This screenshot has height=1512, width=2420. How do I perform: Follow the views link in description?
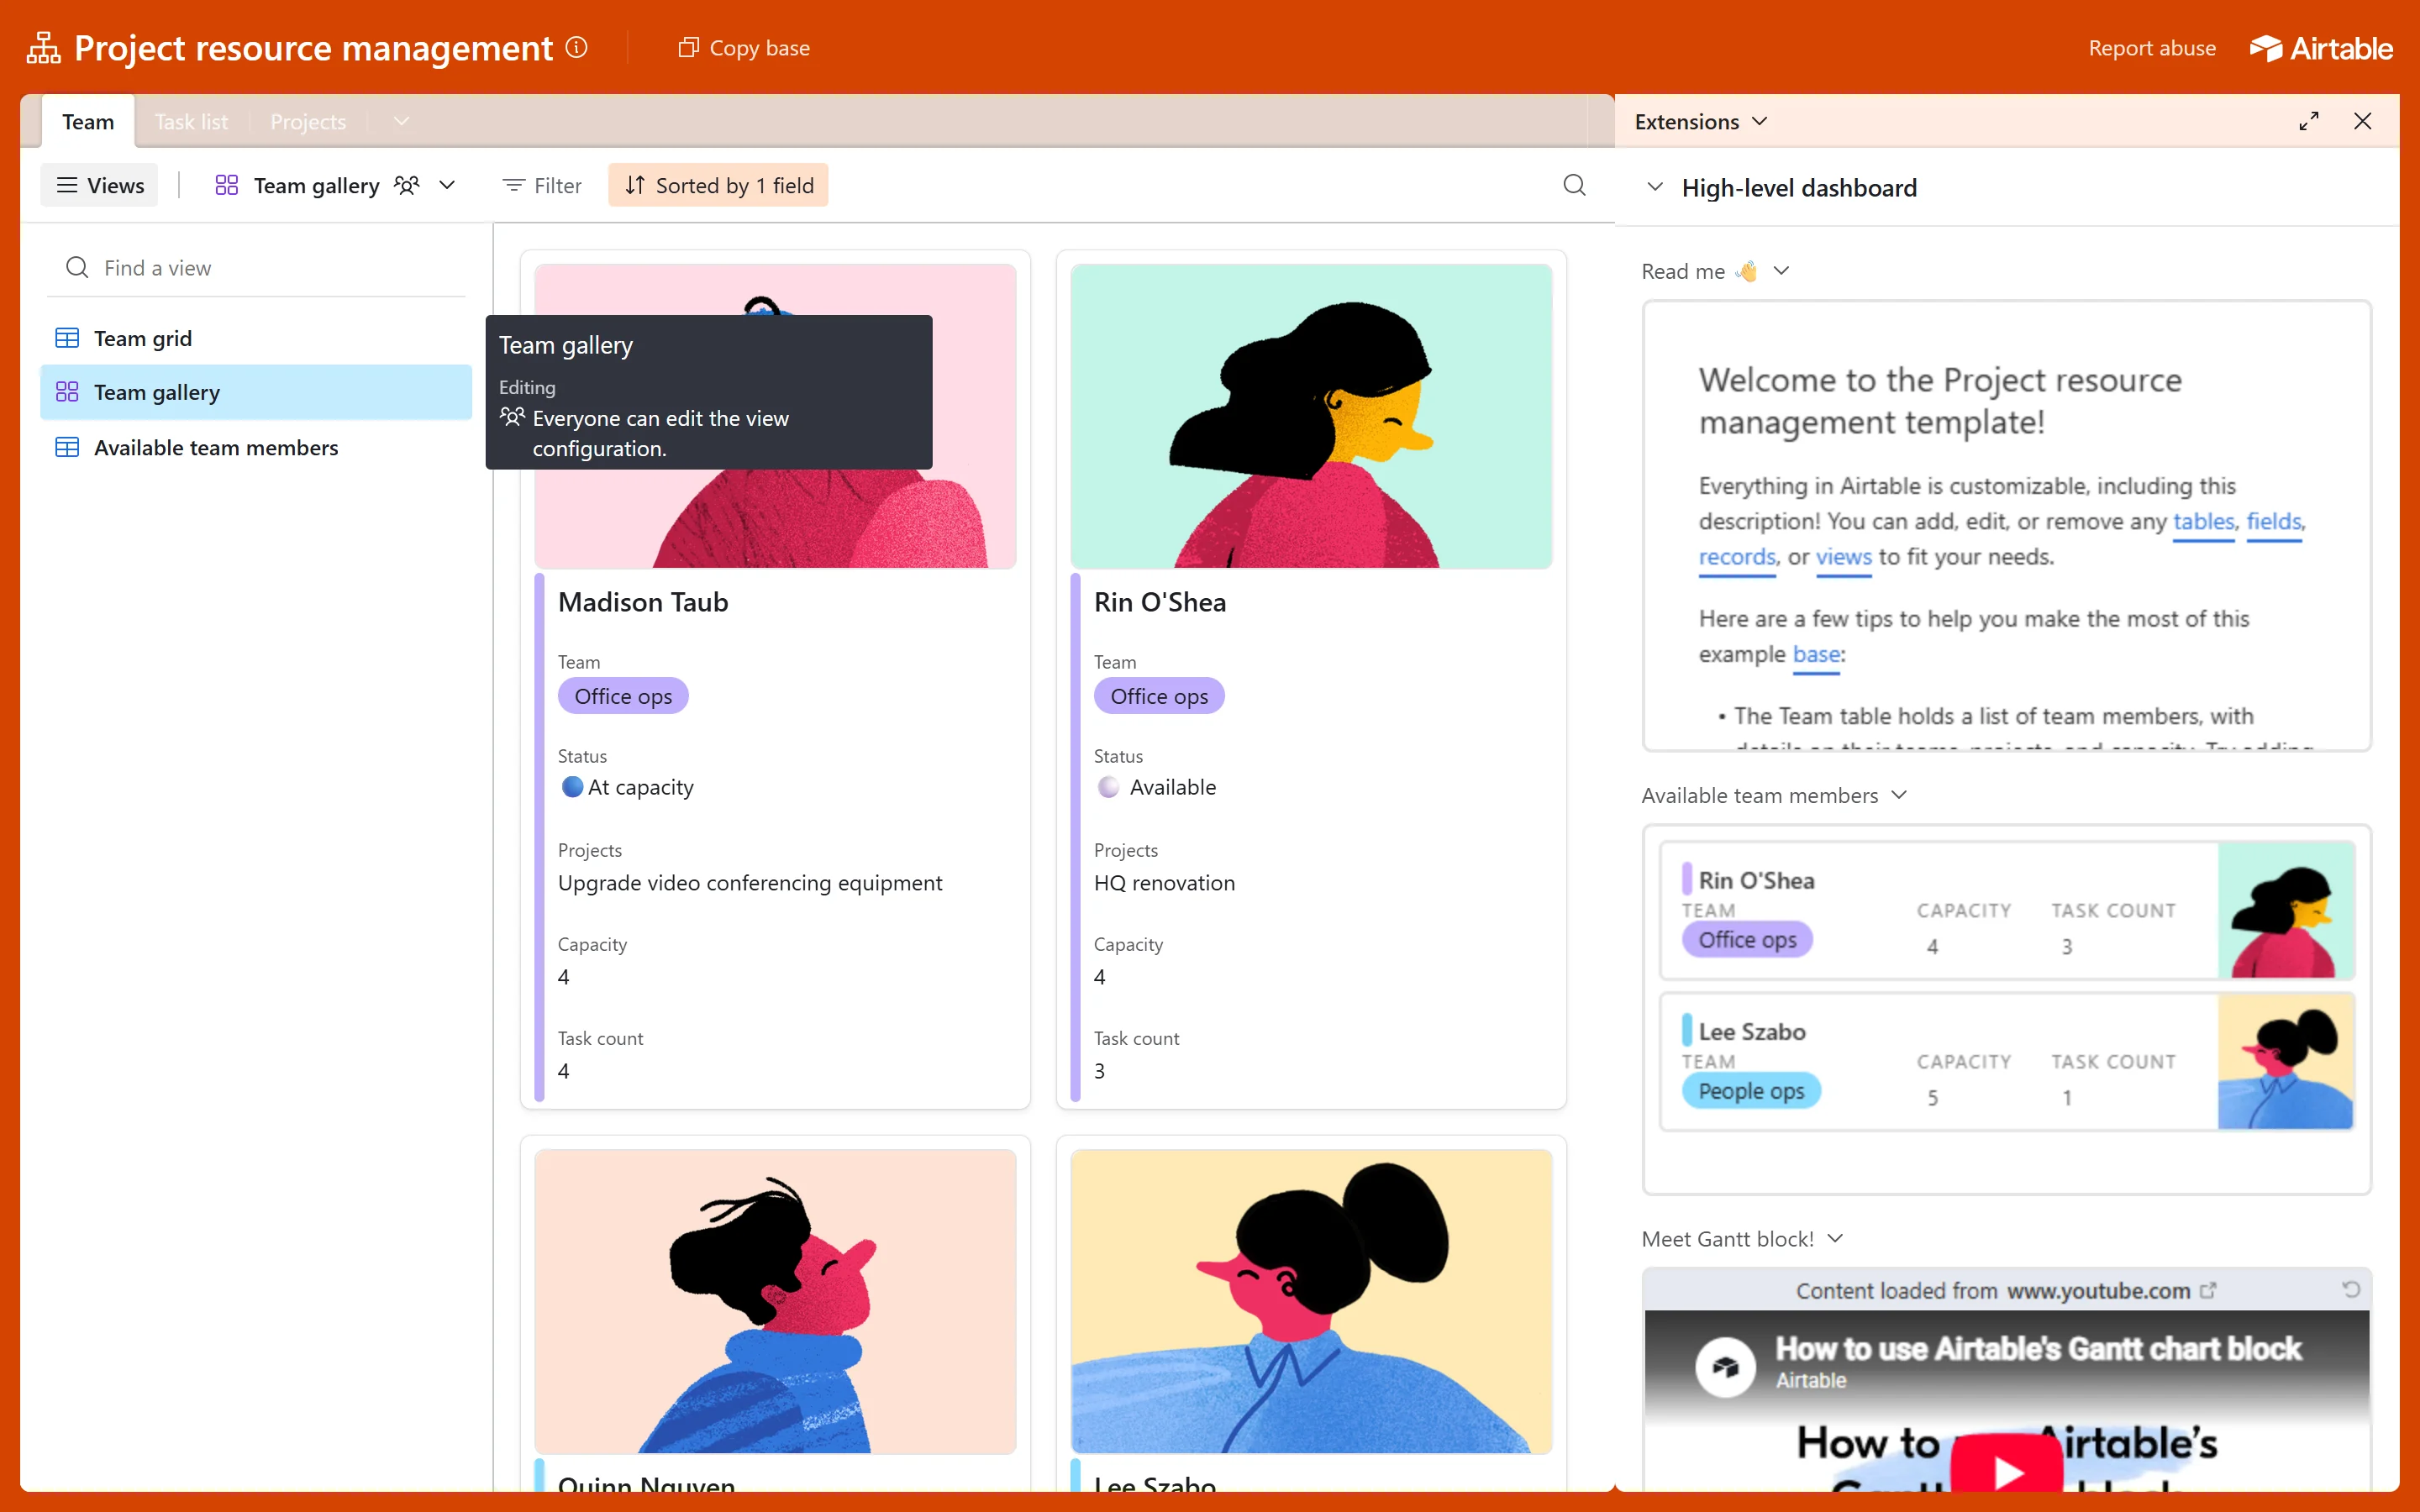(1843, 557)
